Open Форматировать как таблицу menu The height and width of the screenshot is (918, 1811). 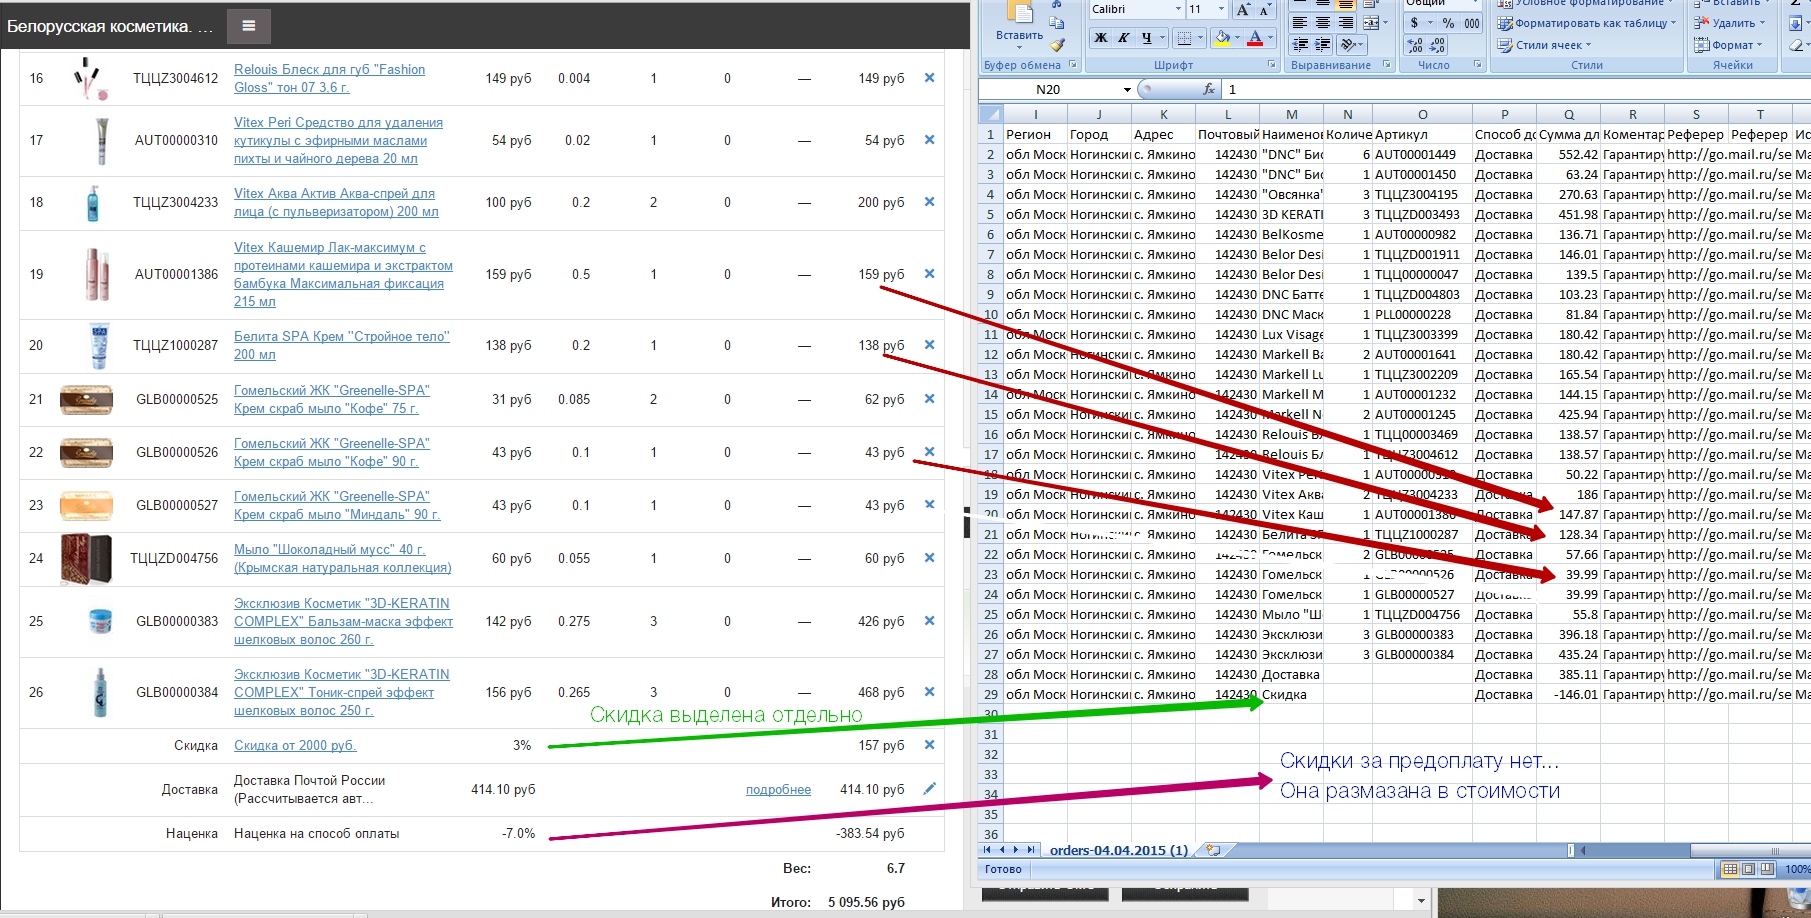(1587, 23)
